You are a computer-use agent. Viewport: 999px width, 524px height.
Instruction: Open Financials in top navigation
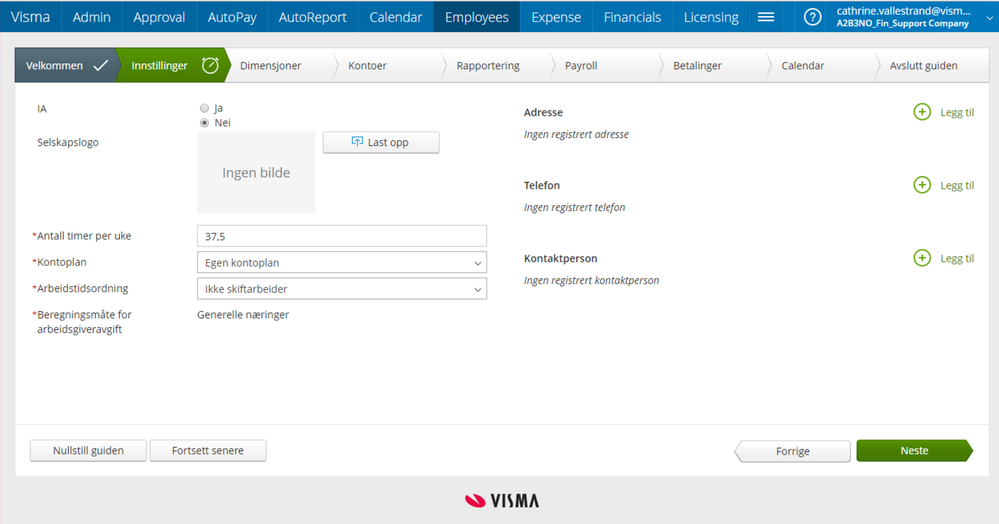coord(632,17)
